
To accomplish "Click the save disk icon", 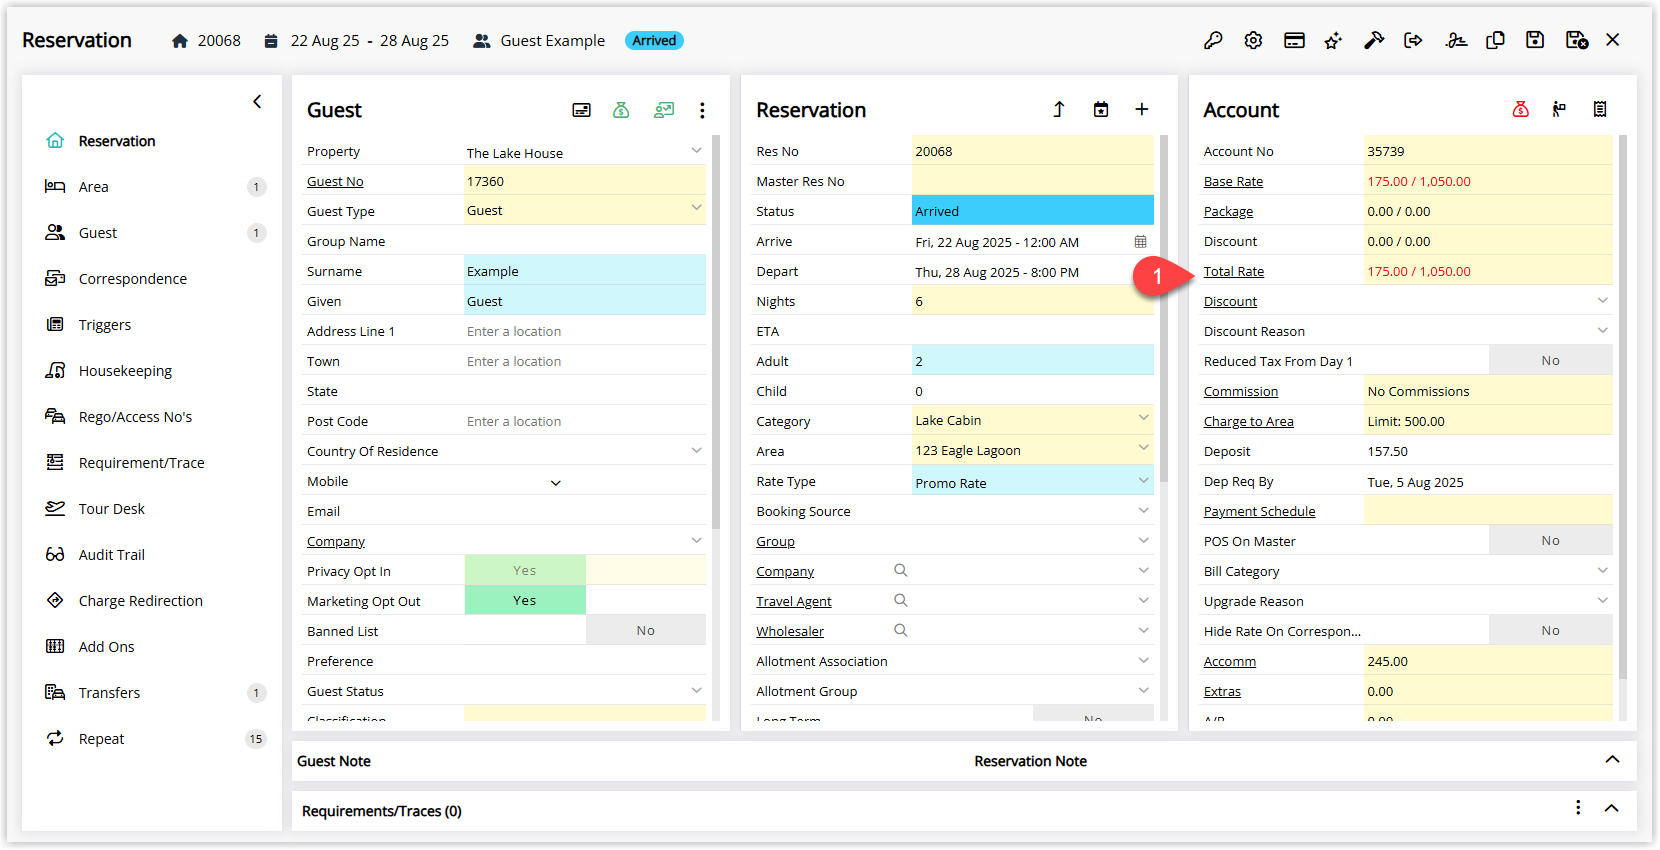I will pyautogui.click(x=1535, y=40).
